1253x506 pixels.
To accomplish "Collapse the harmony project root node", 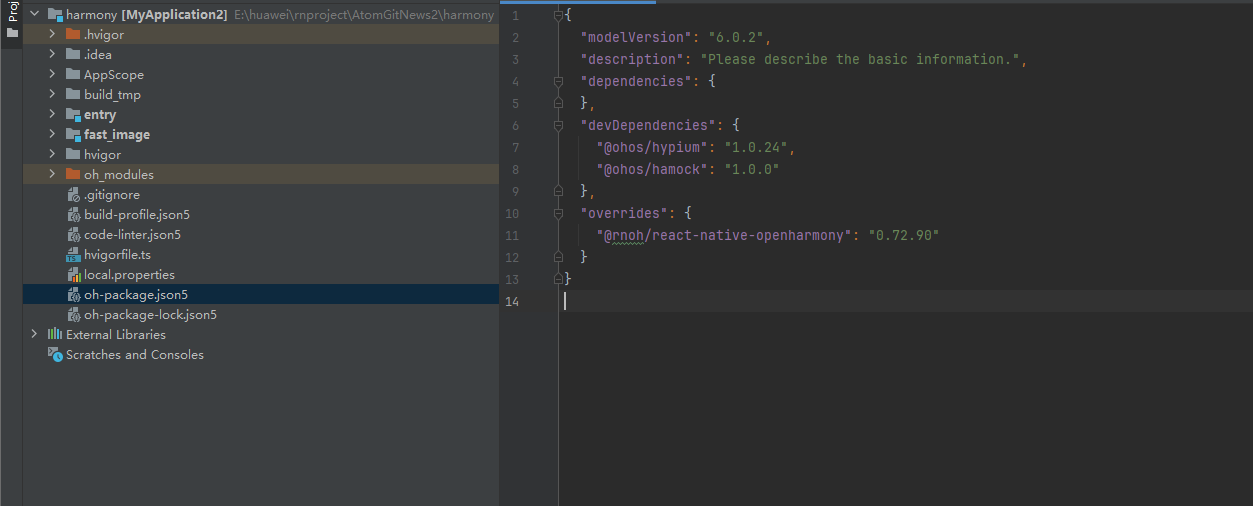I will pyautogui.click(x=34, y=15).
